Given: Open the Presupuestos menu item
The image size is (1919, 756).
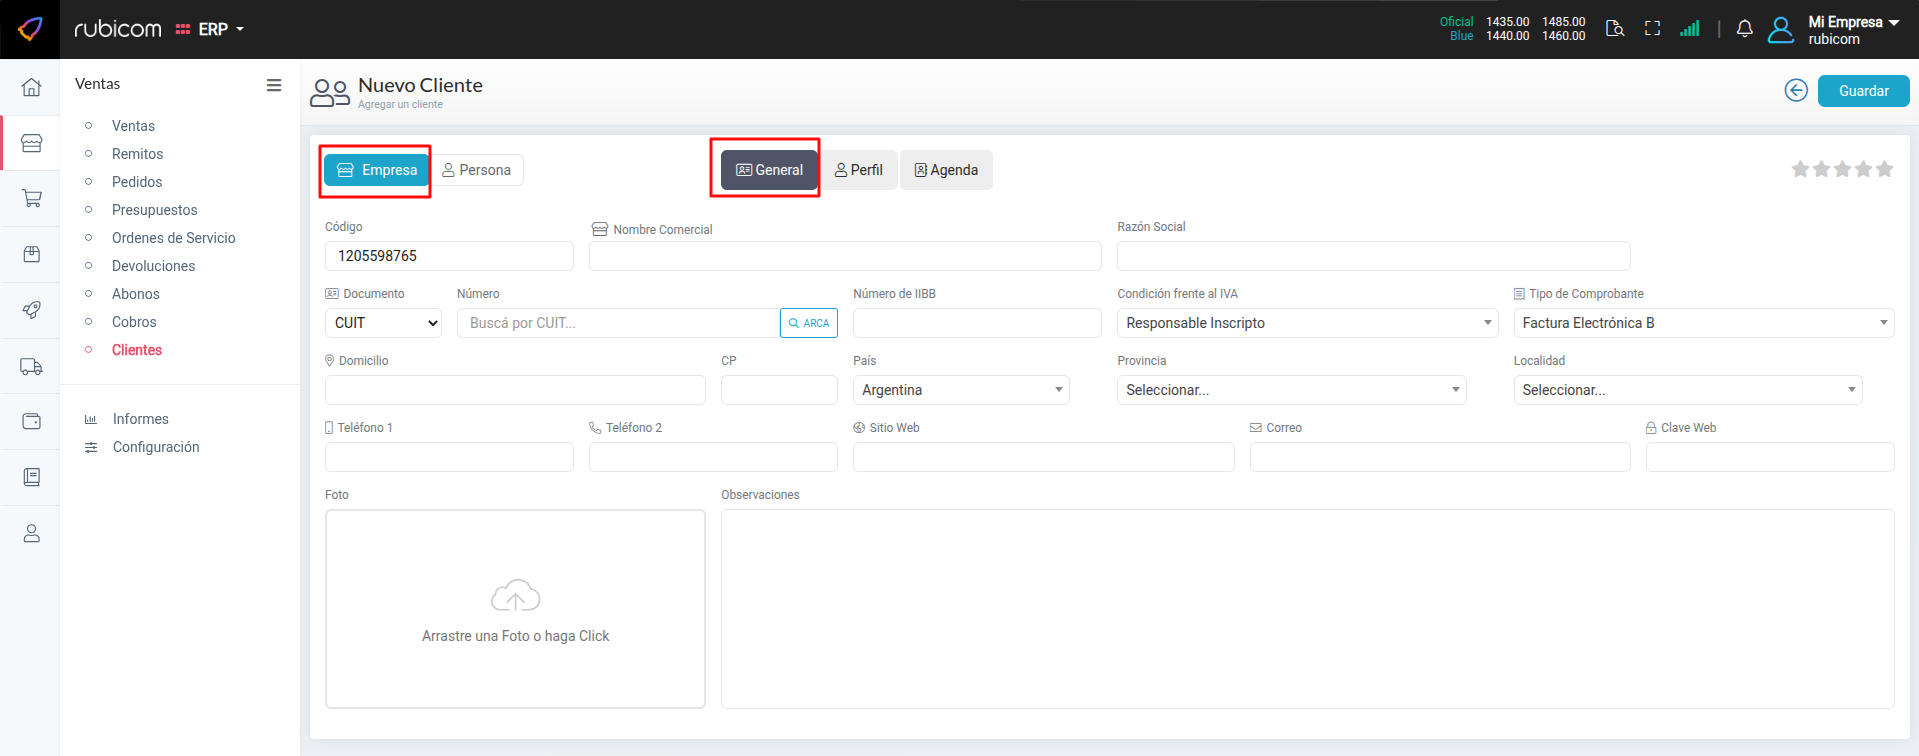Looking at the screenshot, I should click(x=155, y=210).
